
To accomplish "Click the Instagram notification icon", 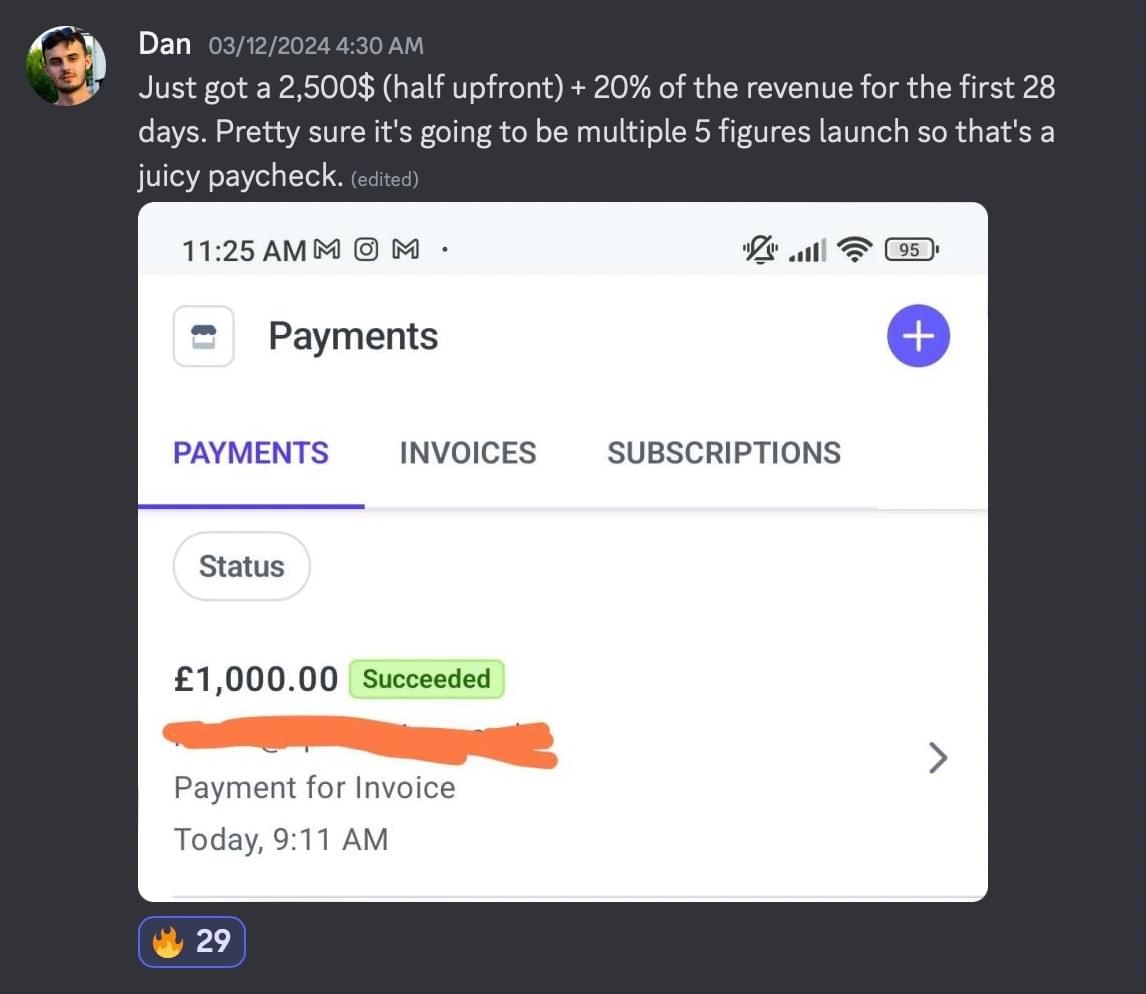I will 367,249.
